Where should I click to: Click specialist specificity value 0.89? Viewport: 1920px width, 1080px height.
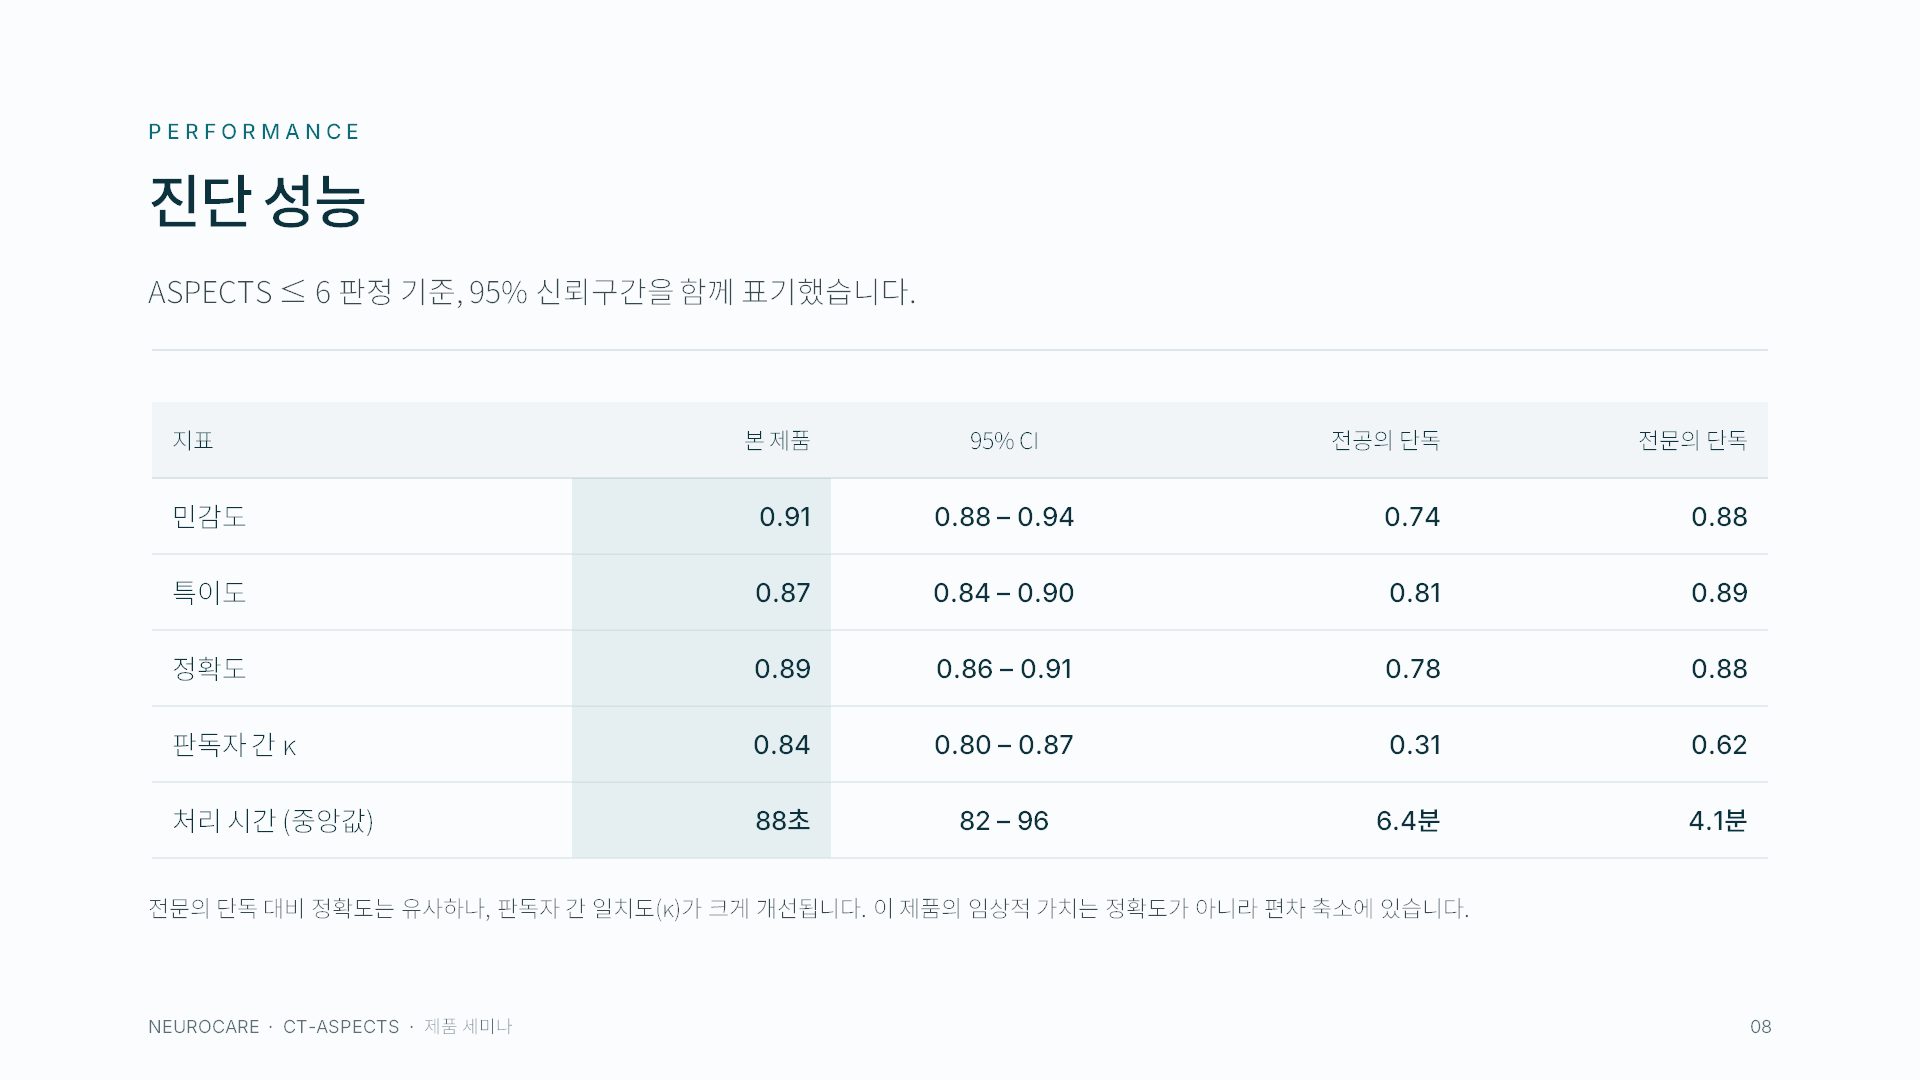pyautogui.click(x=1719, y=593)
